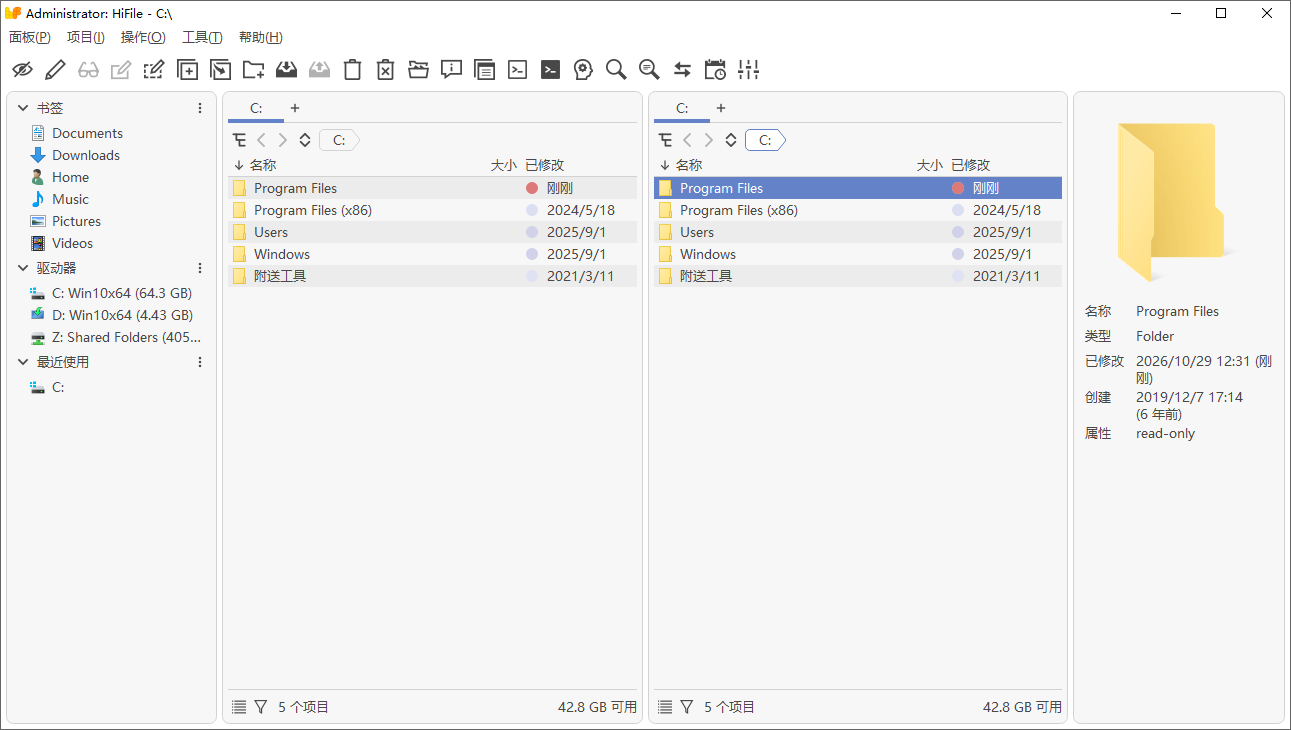The image size is (1291, 730).
Task: Click the copy icon with plus sign
Action: tap(187, 69)
